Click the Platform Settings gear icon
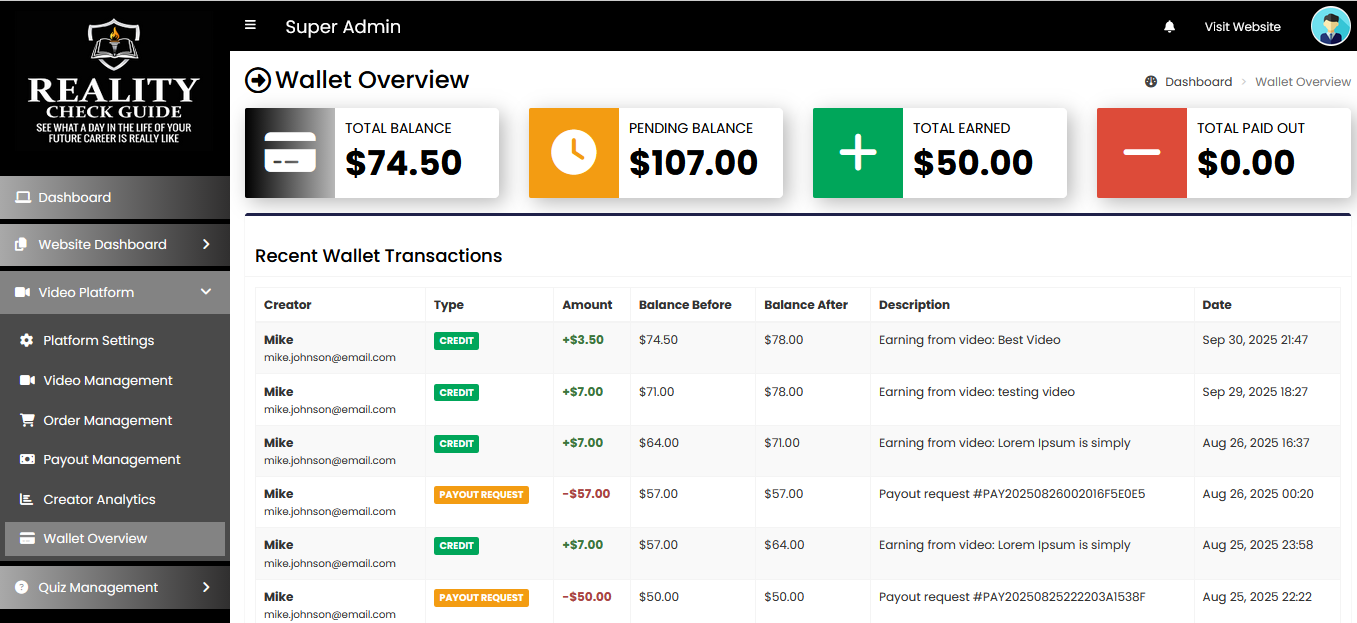This screenshot has height=623, width=1357. [x=27, y=341]
